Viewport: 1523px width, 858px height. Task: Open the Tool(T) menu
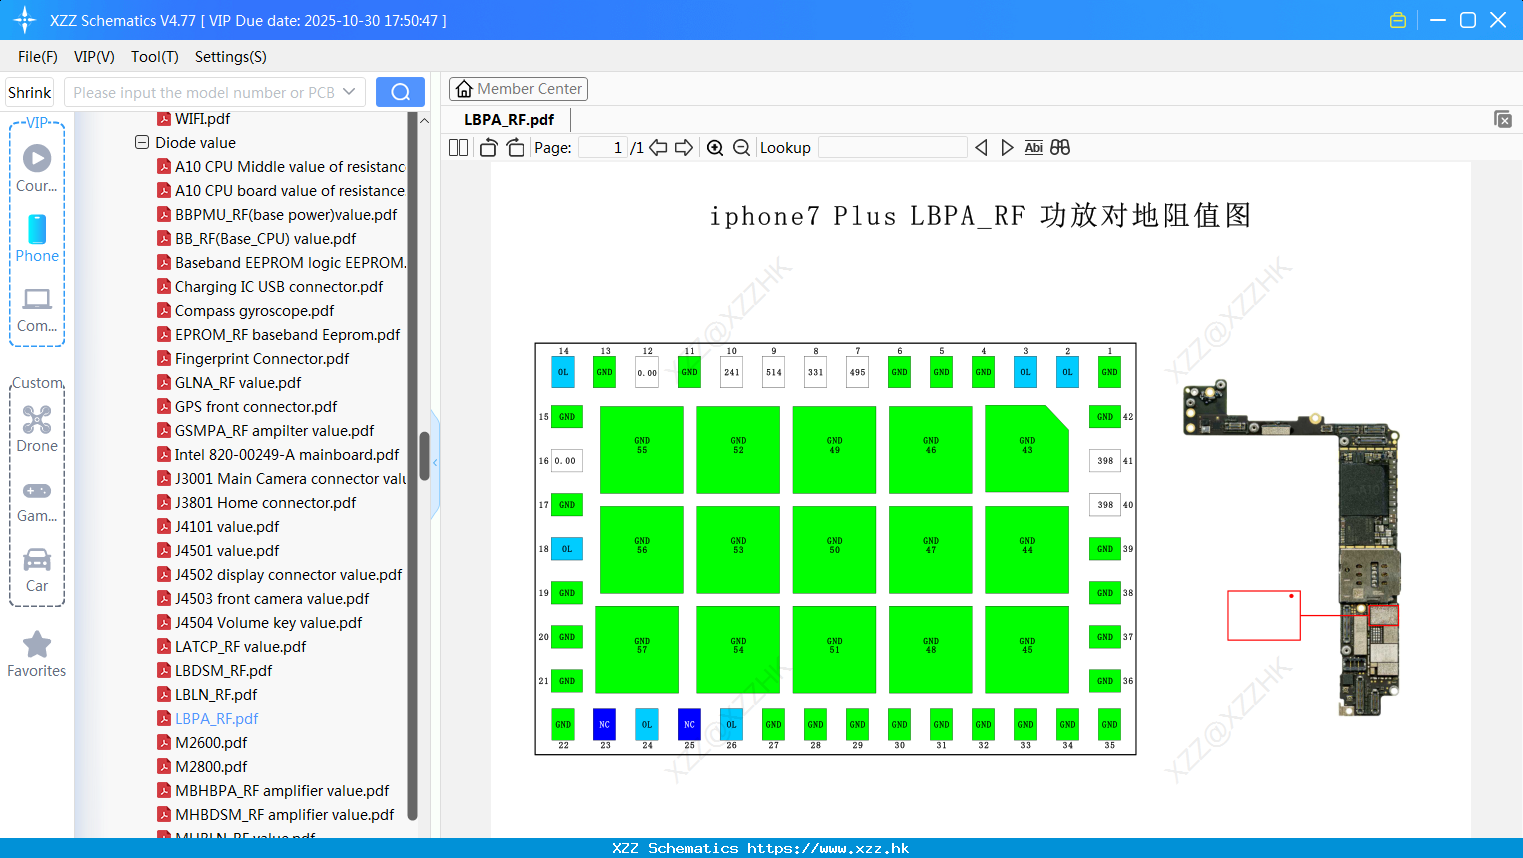tap(155, 56)
